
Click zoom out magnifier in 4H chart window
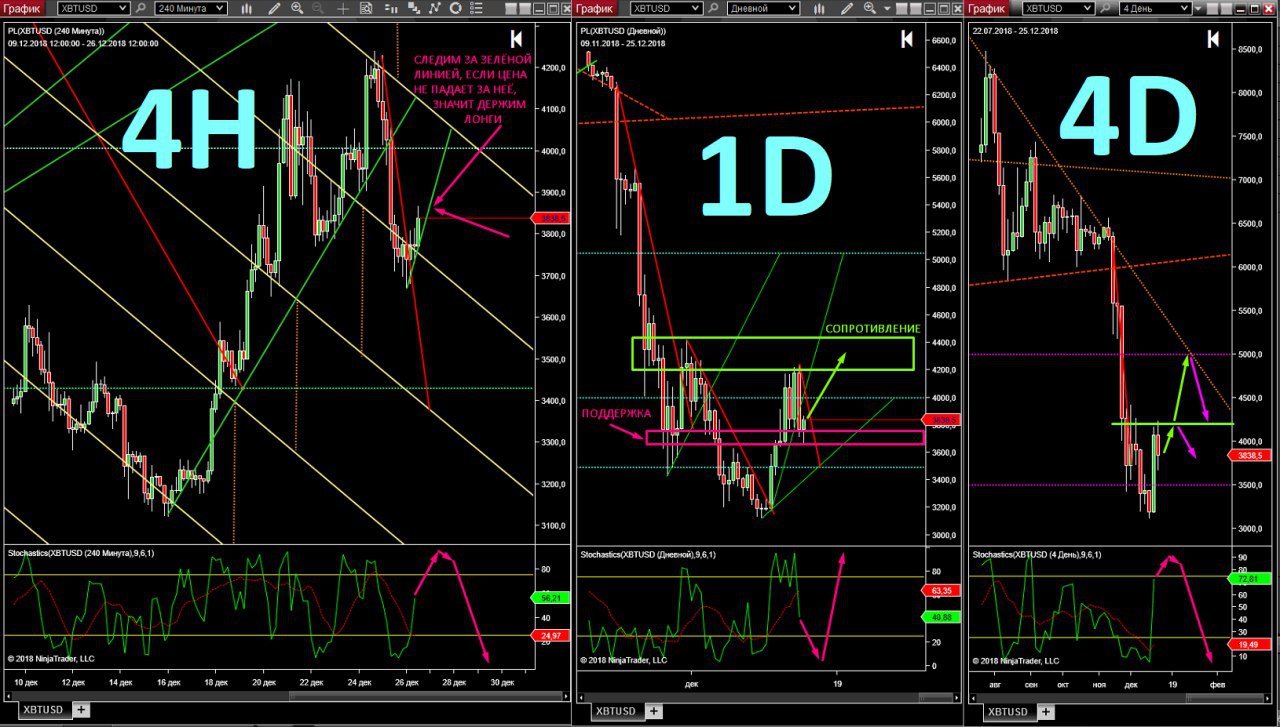[318, 8]
